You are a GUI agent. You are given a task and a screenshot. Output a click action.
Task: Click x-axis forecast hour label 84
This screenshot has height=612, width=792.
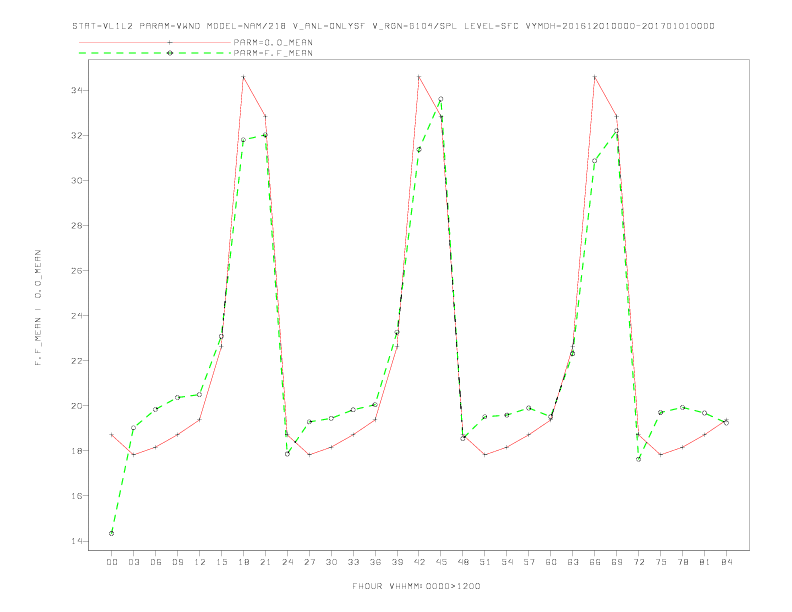(727, 562)
